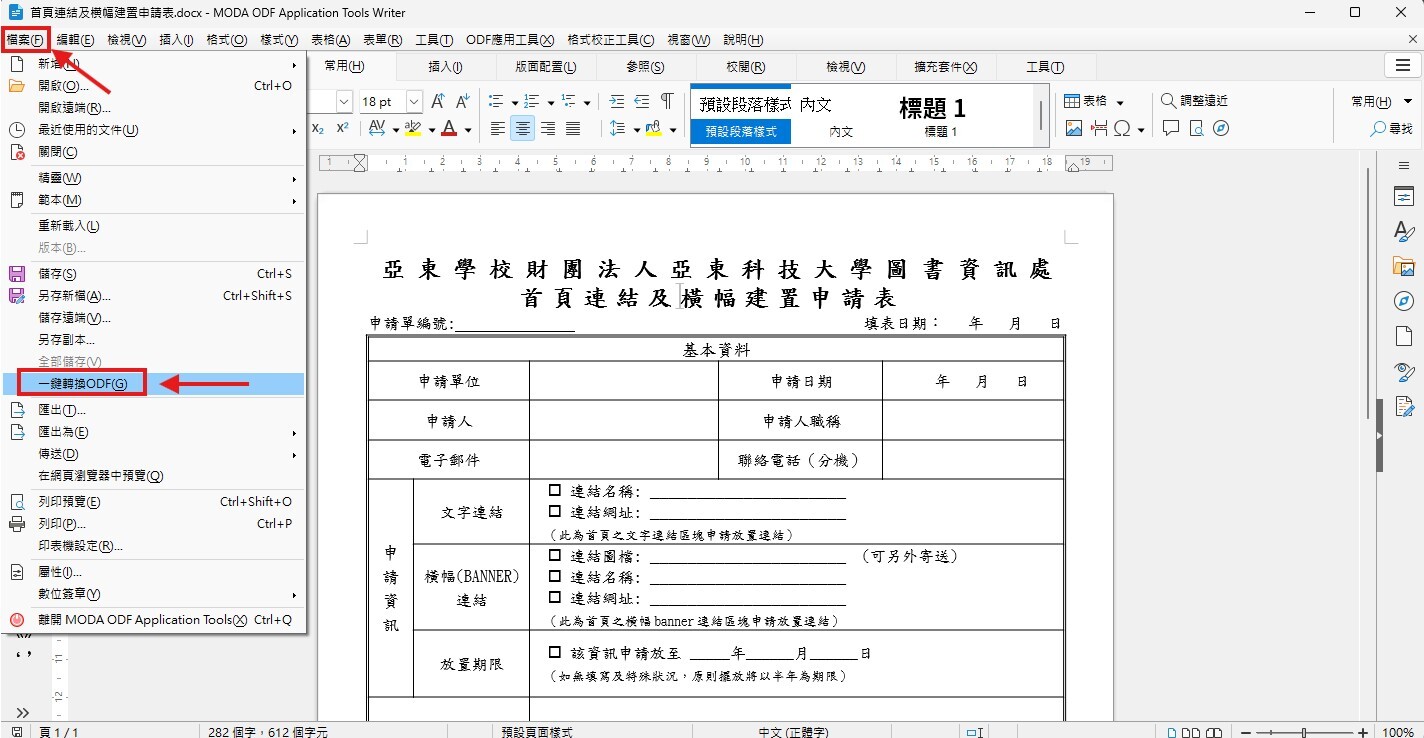This screenshot has width=1424, height=738.
Task: Click the red font color icon
Action: 448,129
